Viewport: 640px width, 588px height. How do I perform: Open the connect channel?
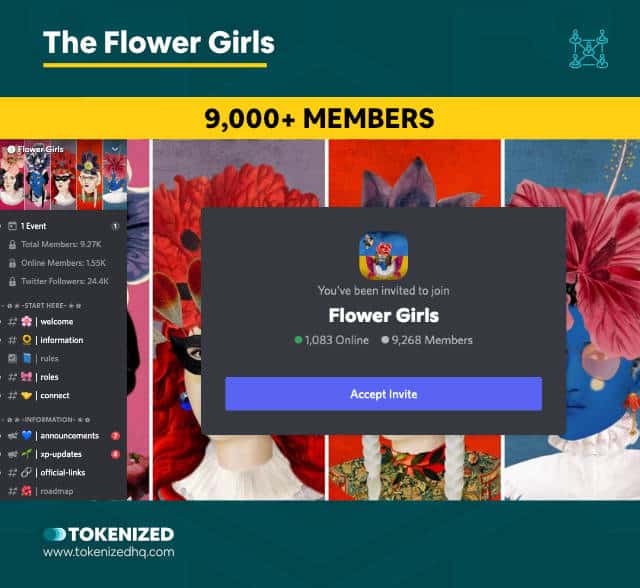point(62,395)
